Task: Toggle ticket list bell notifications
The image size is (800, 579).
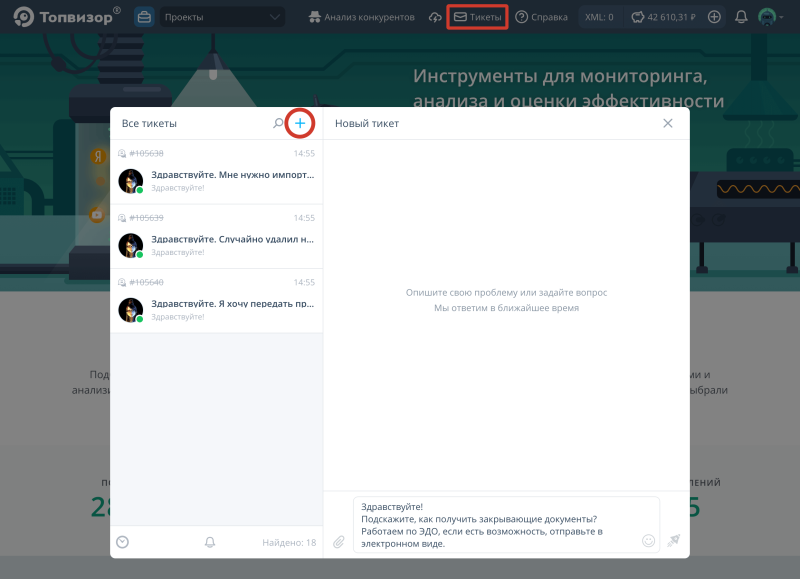Action: (x=210, y=542)
